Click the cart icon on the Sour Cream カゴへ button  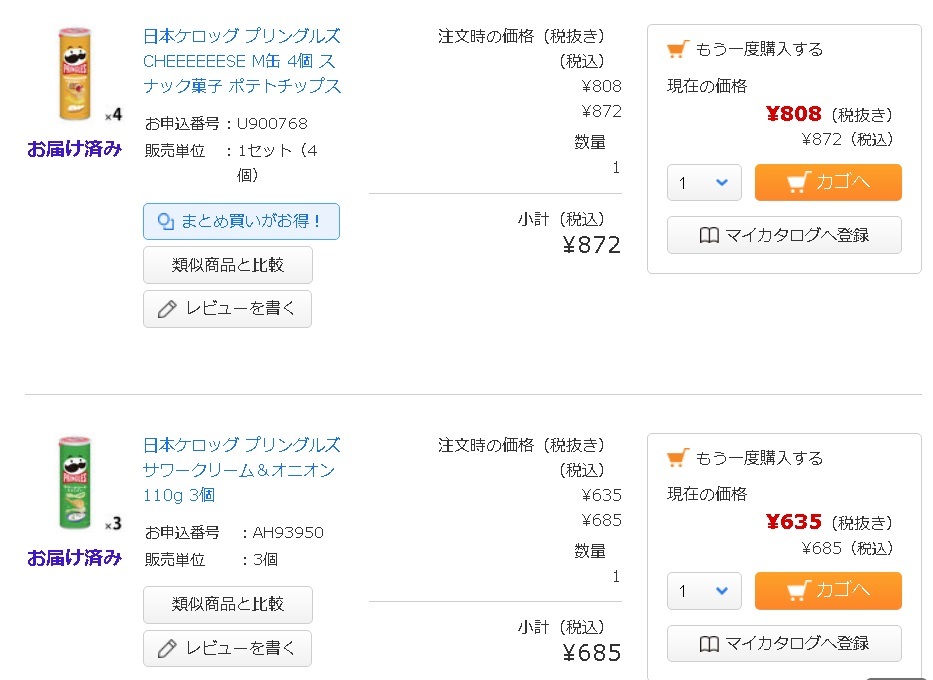[x=799, y=591]
